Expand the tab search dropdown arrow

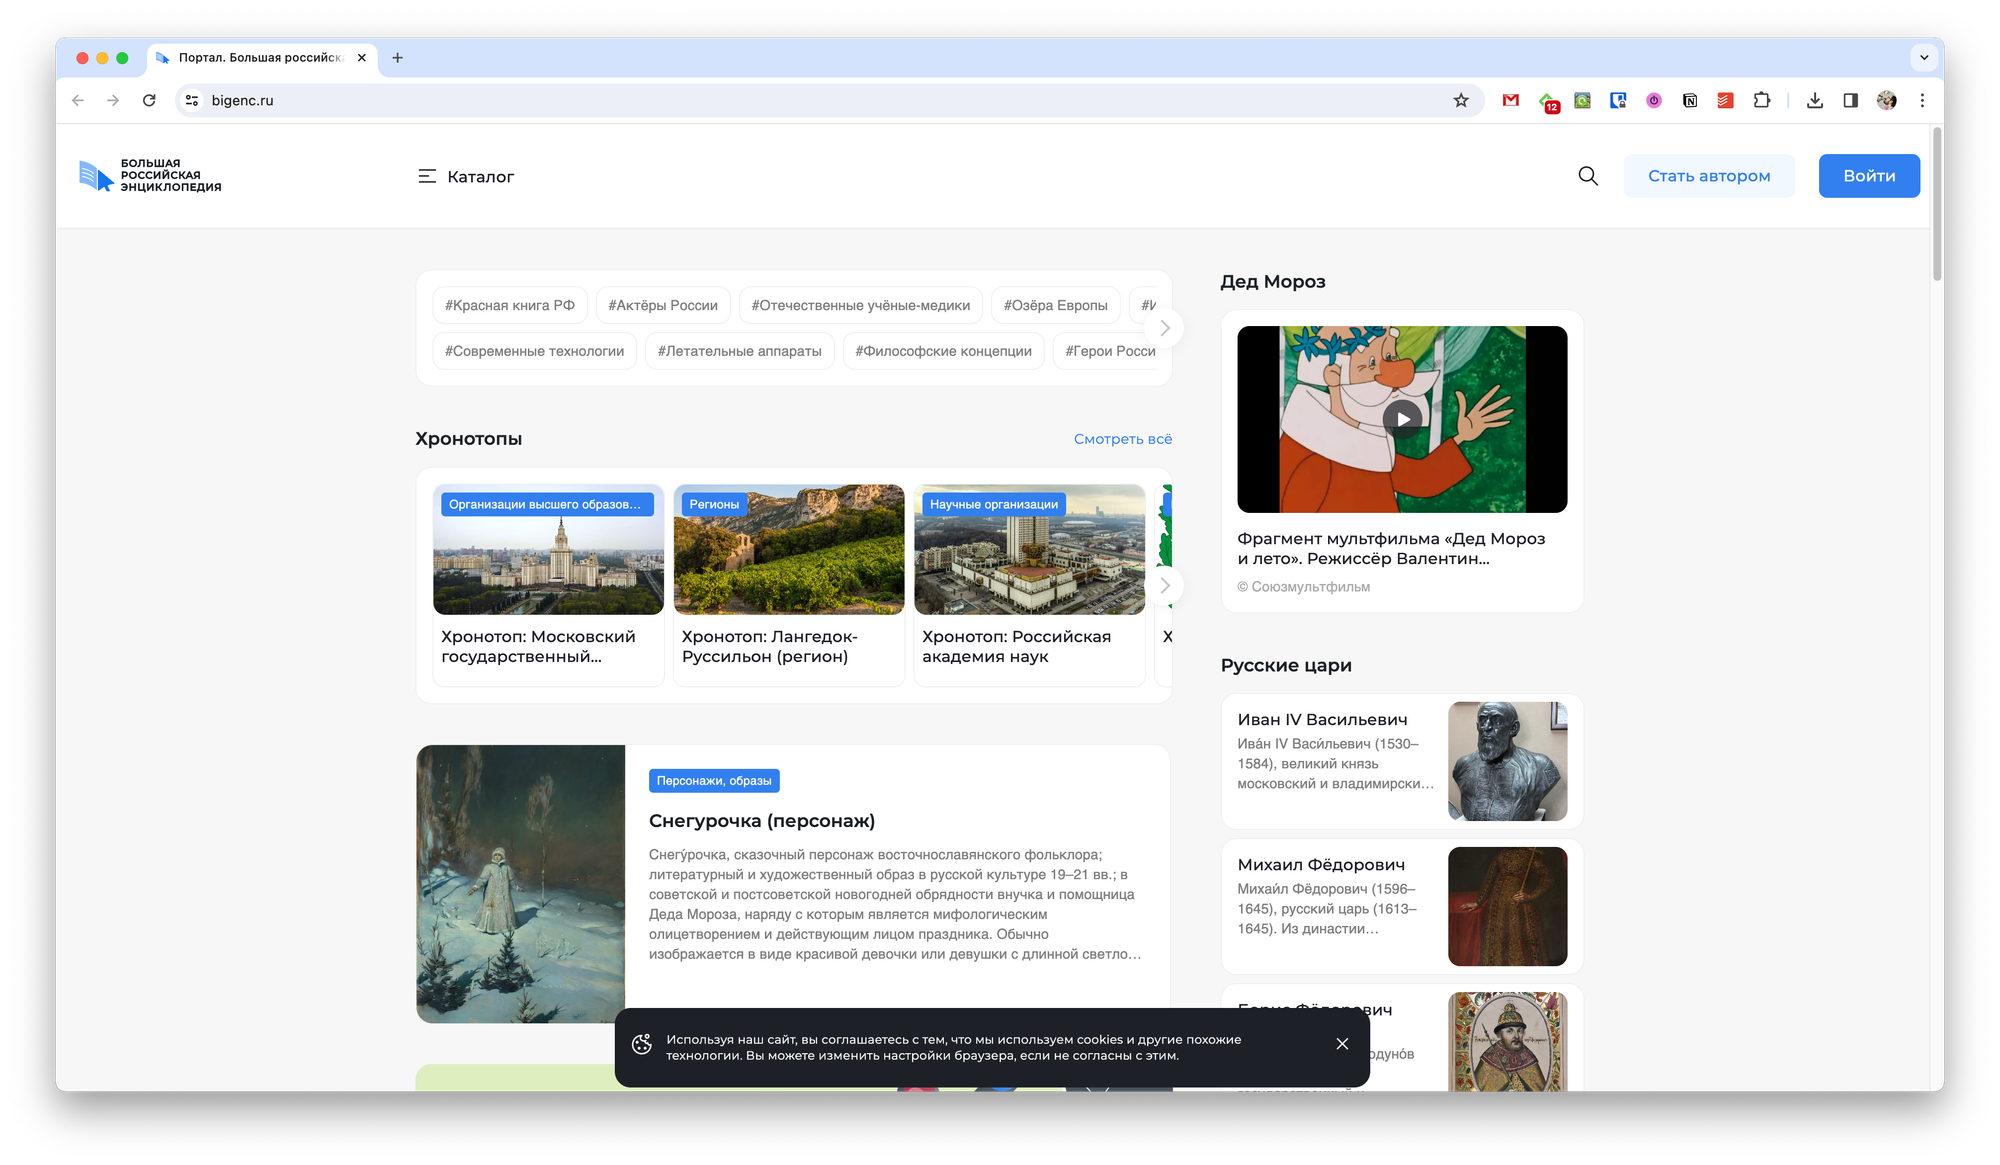click(x=1924, y=57)
